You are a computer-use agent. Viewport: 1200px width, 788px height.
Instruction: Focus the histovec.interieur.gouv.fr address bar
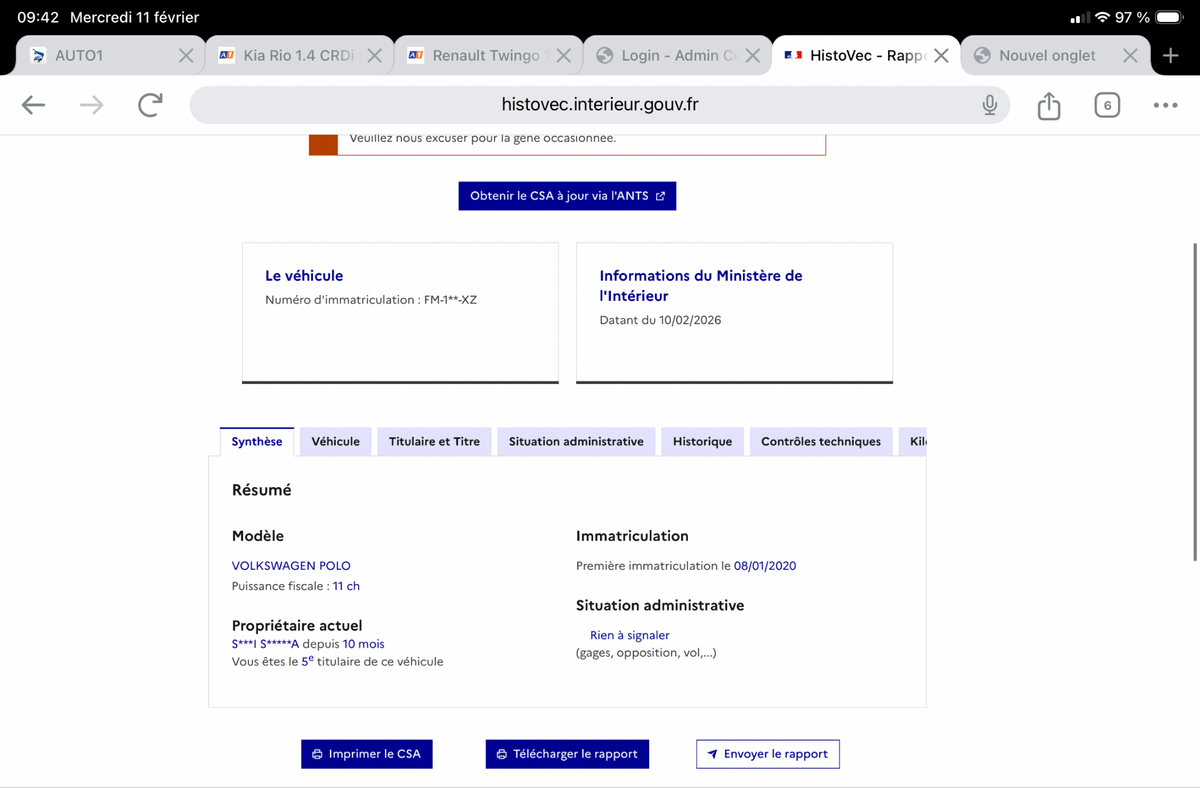point(600,105)
